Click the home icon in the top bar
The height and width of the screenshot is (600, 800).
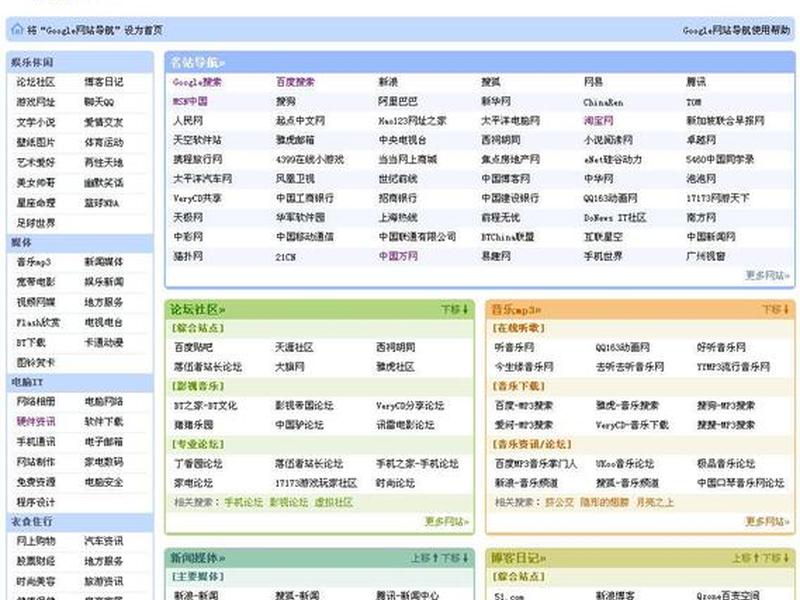pyautogui.click(x=17, y=30)
